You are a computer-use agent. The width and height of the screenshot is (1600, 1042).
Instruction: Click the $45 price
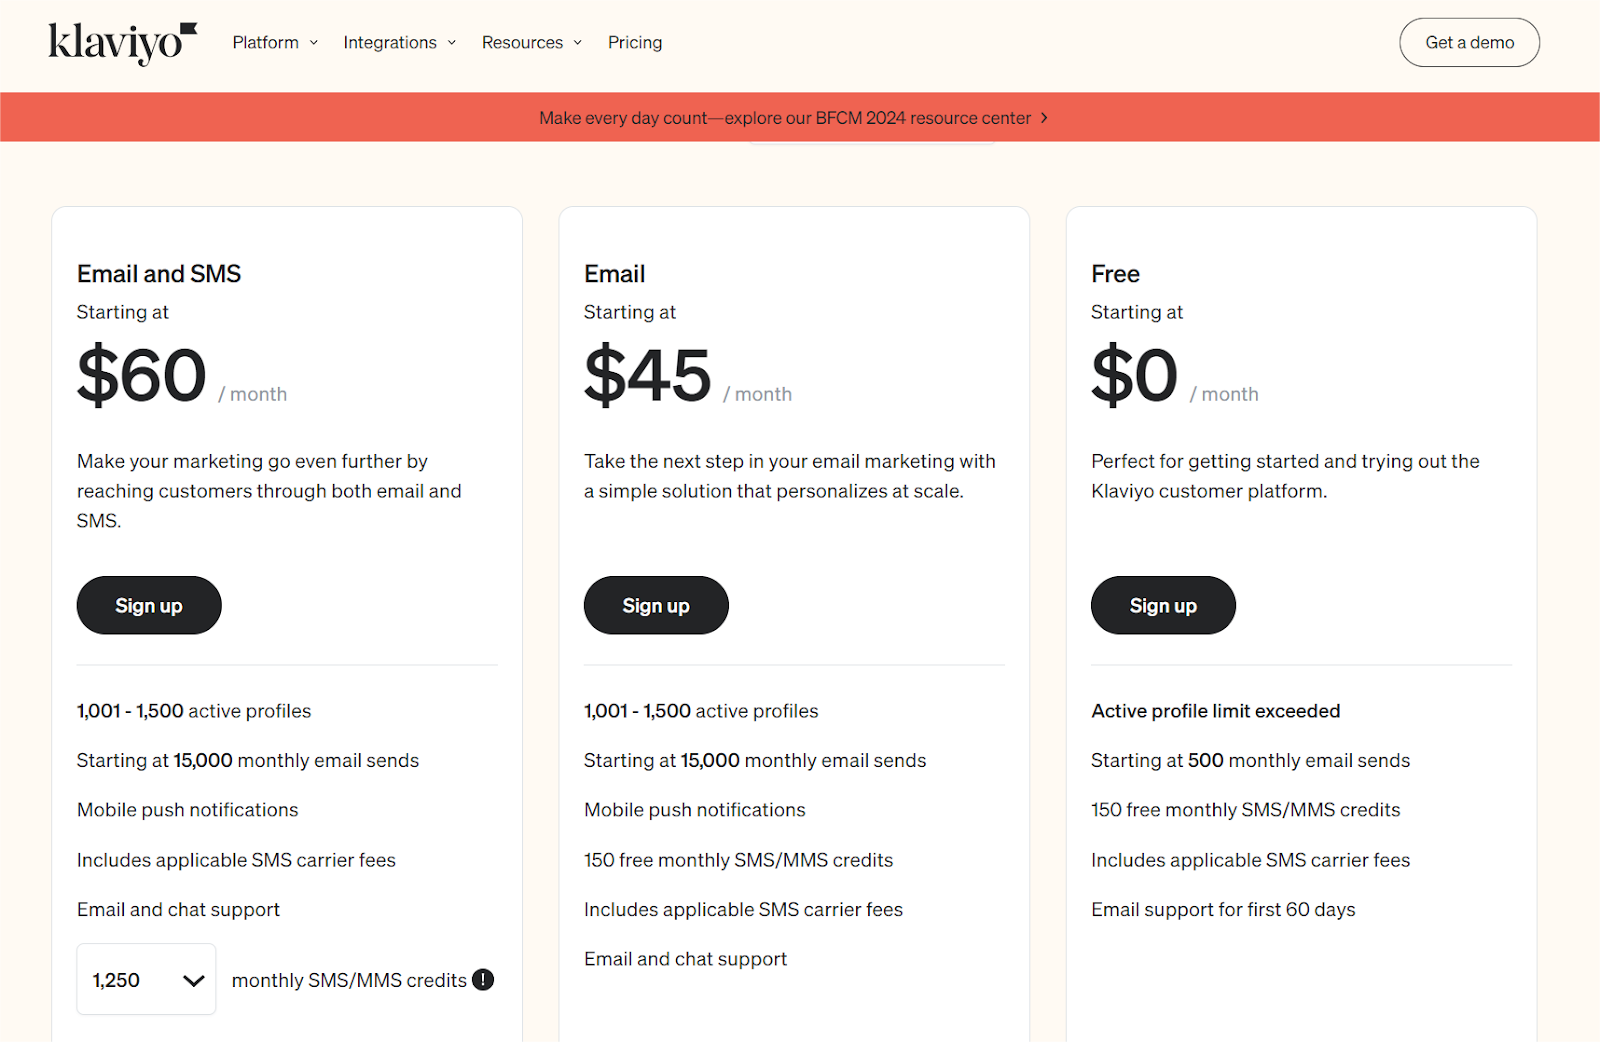648,375
